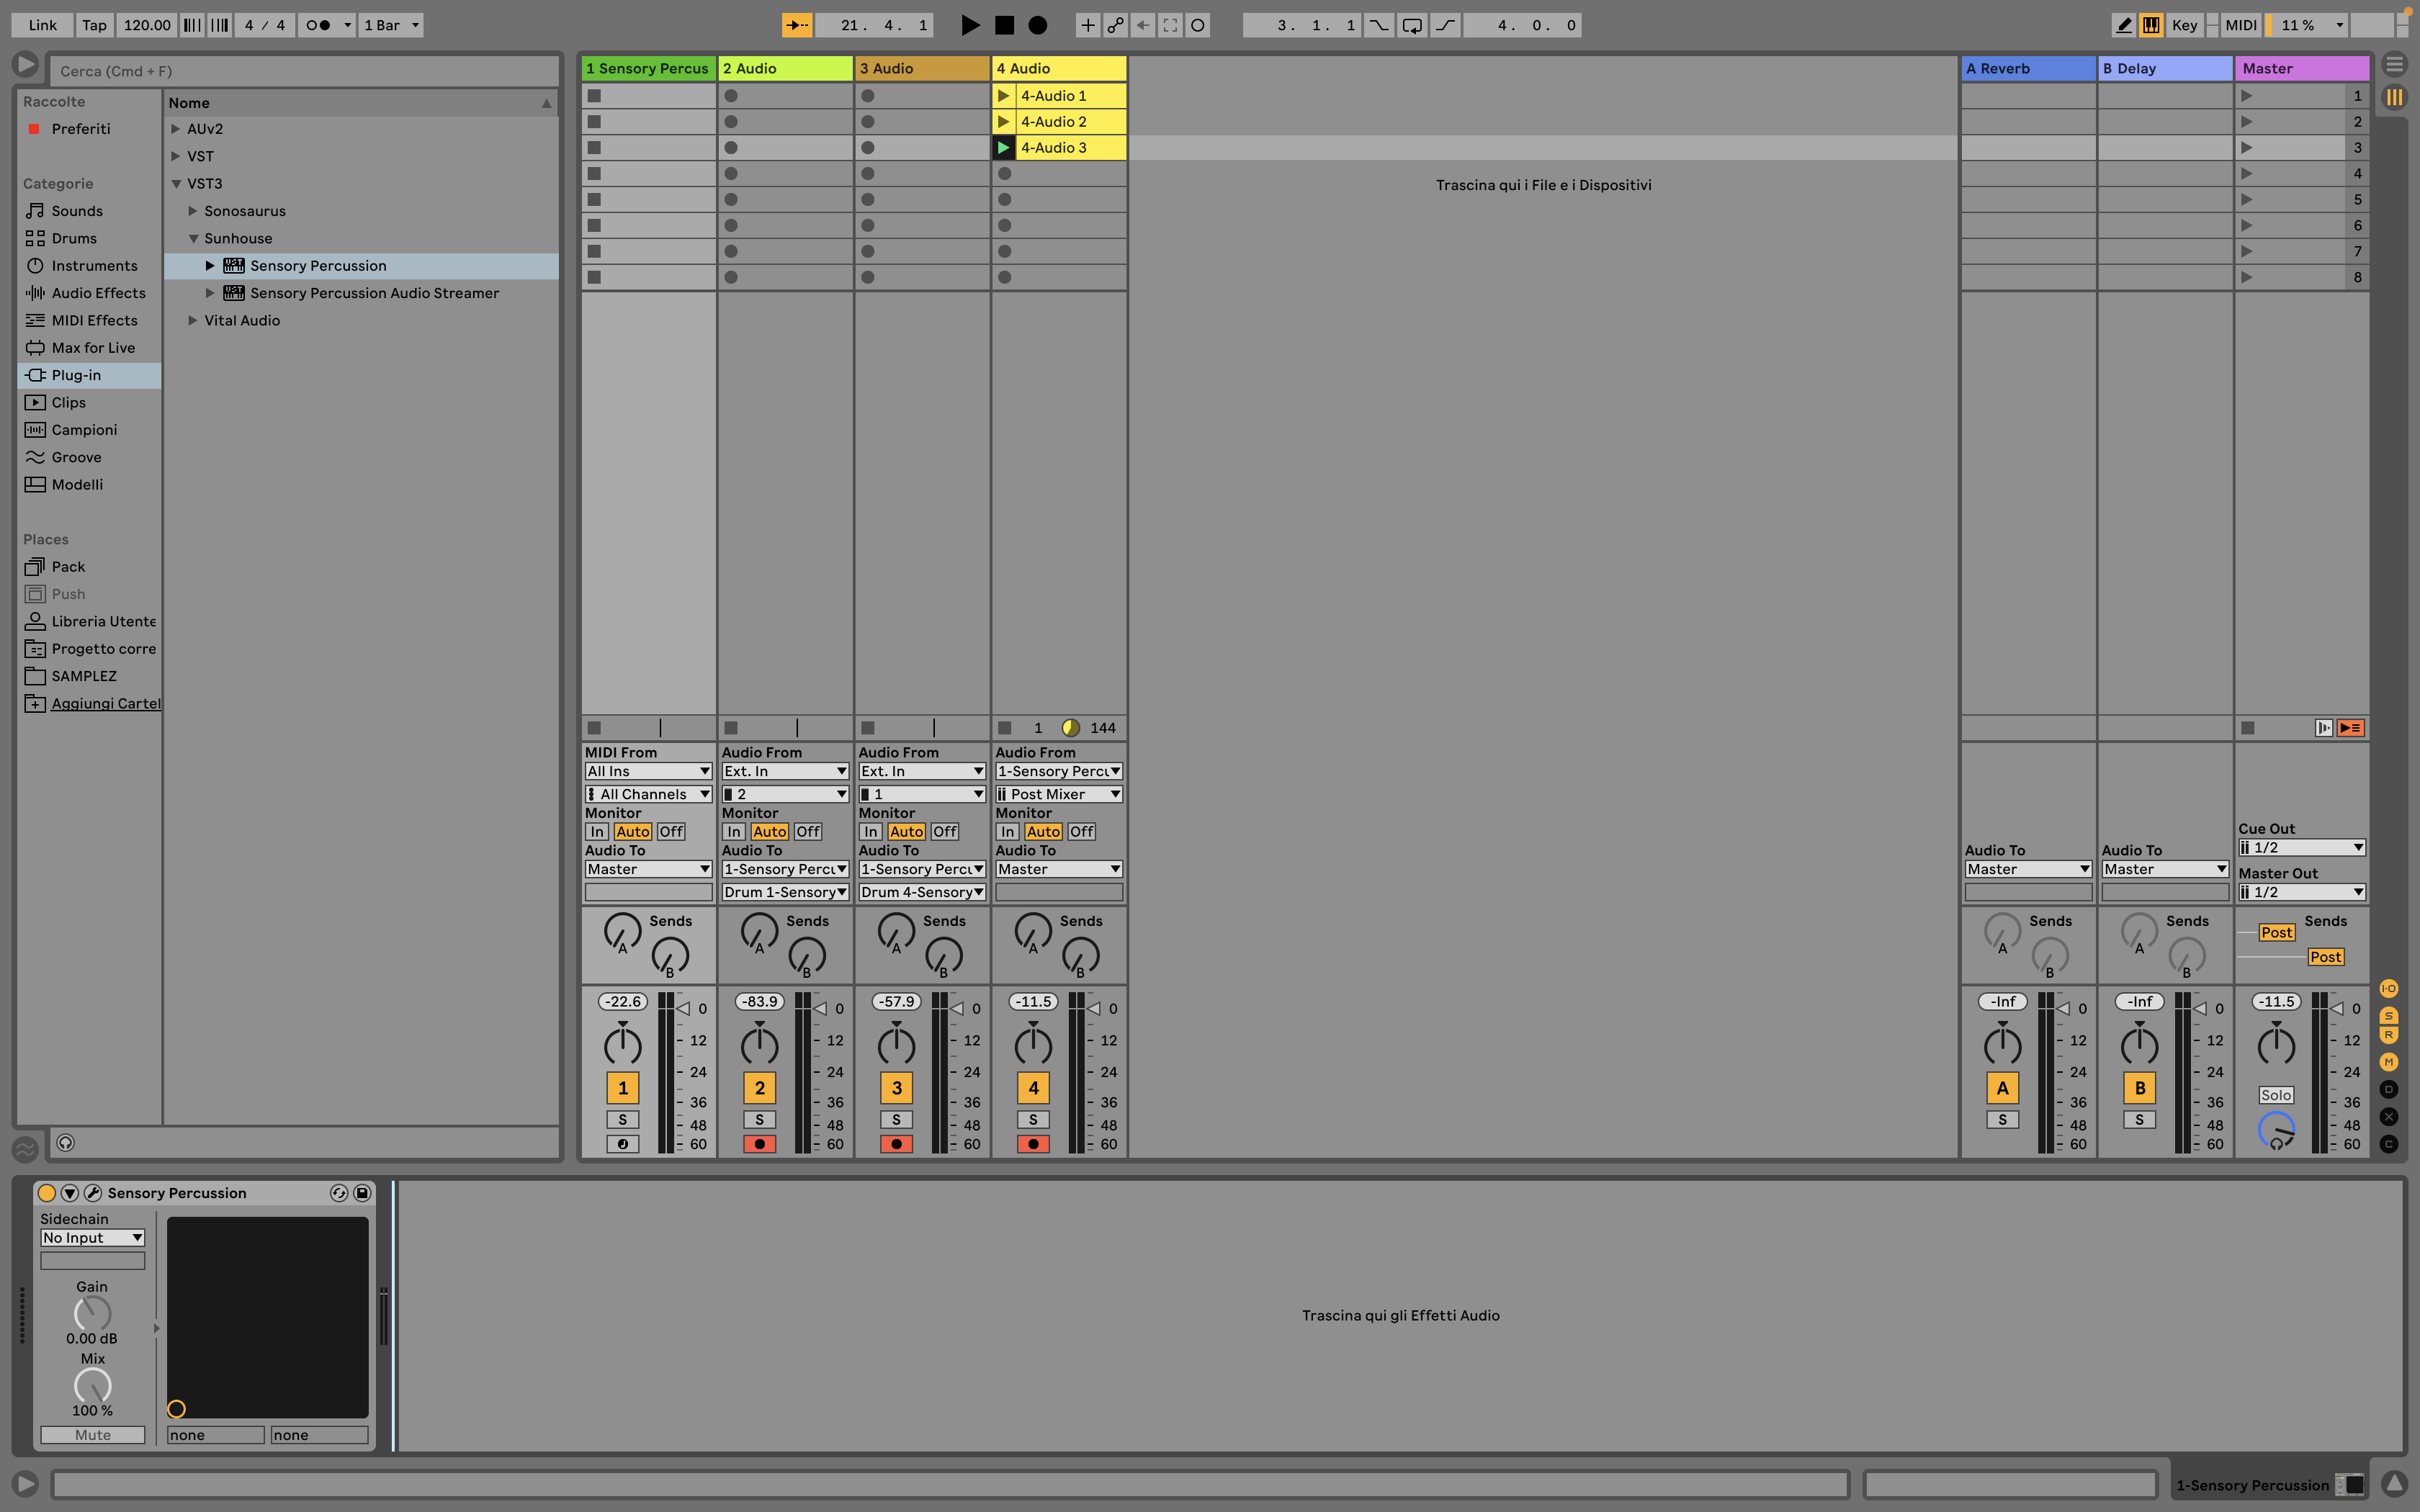Open the Plug-in browser category
Image resolution: width=2420 pixels, height=1512 pixels.
pos(76,375)
